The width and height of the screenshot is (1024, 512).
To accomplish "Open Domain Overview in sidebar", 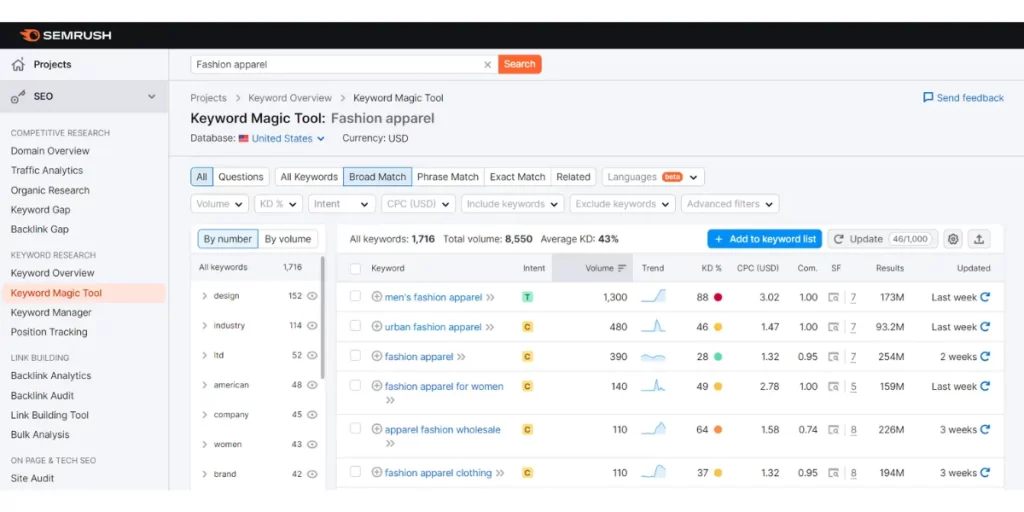I will point(50,151).
